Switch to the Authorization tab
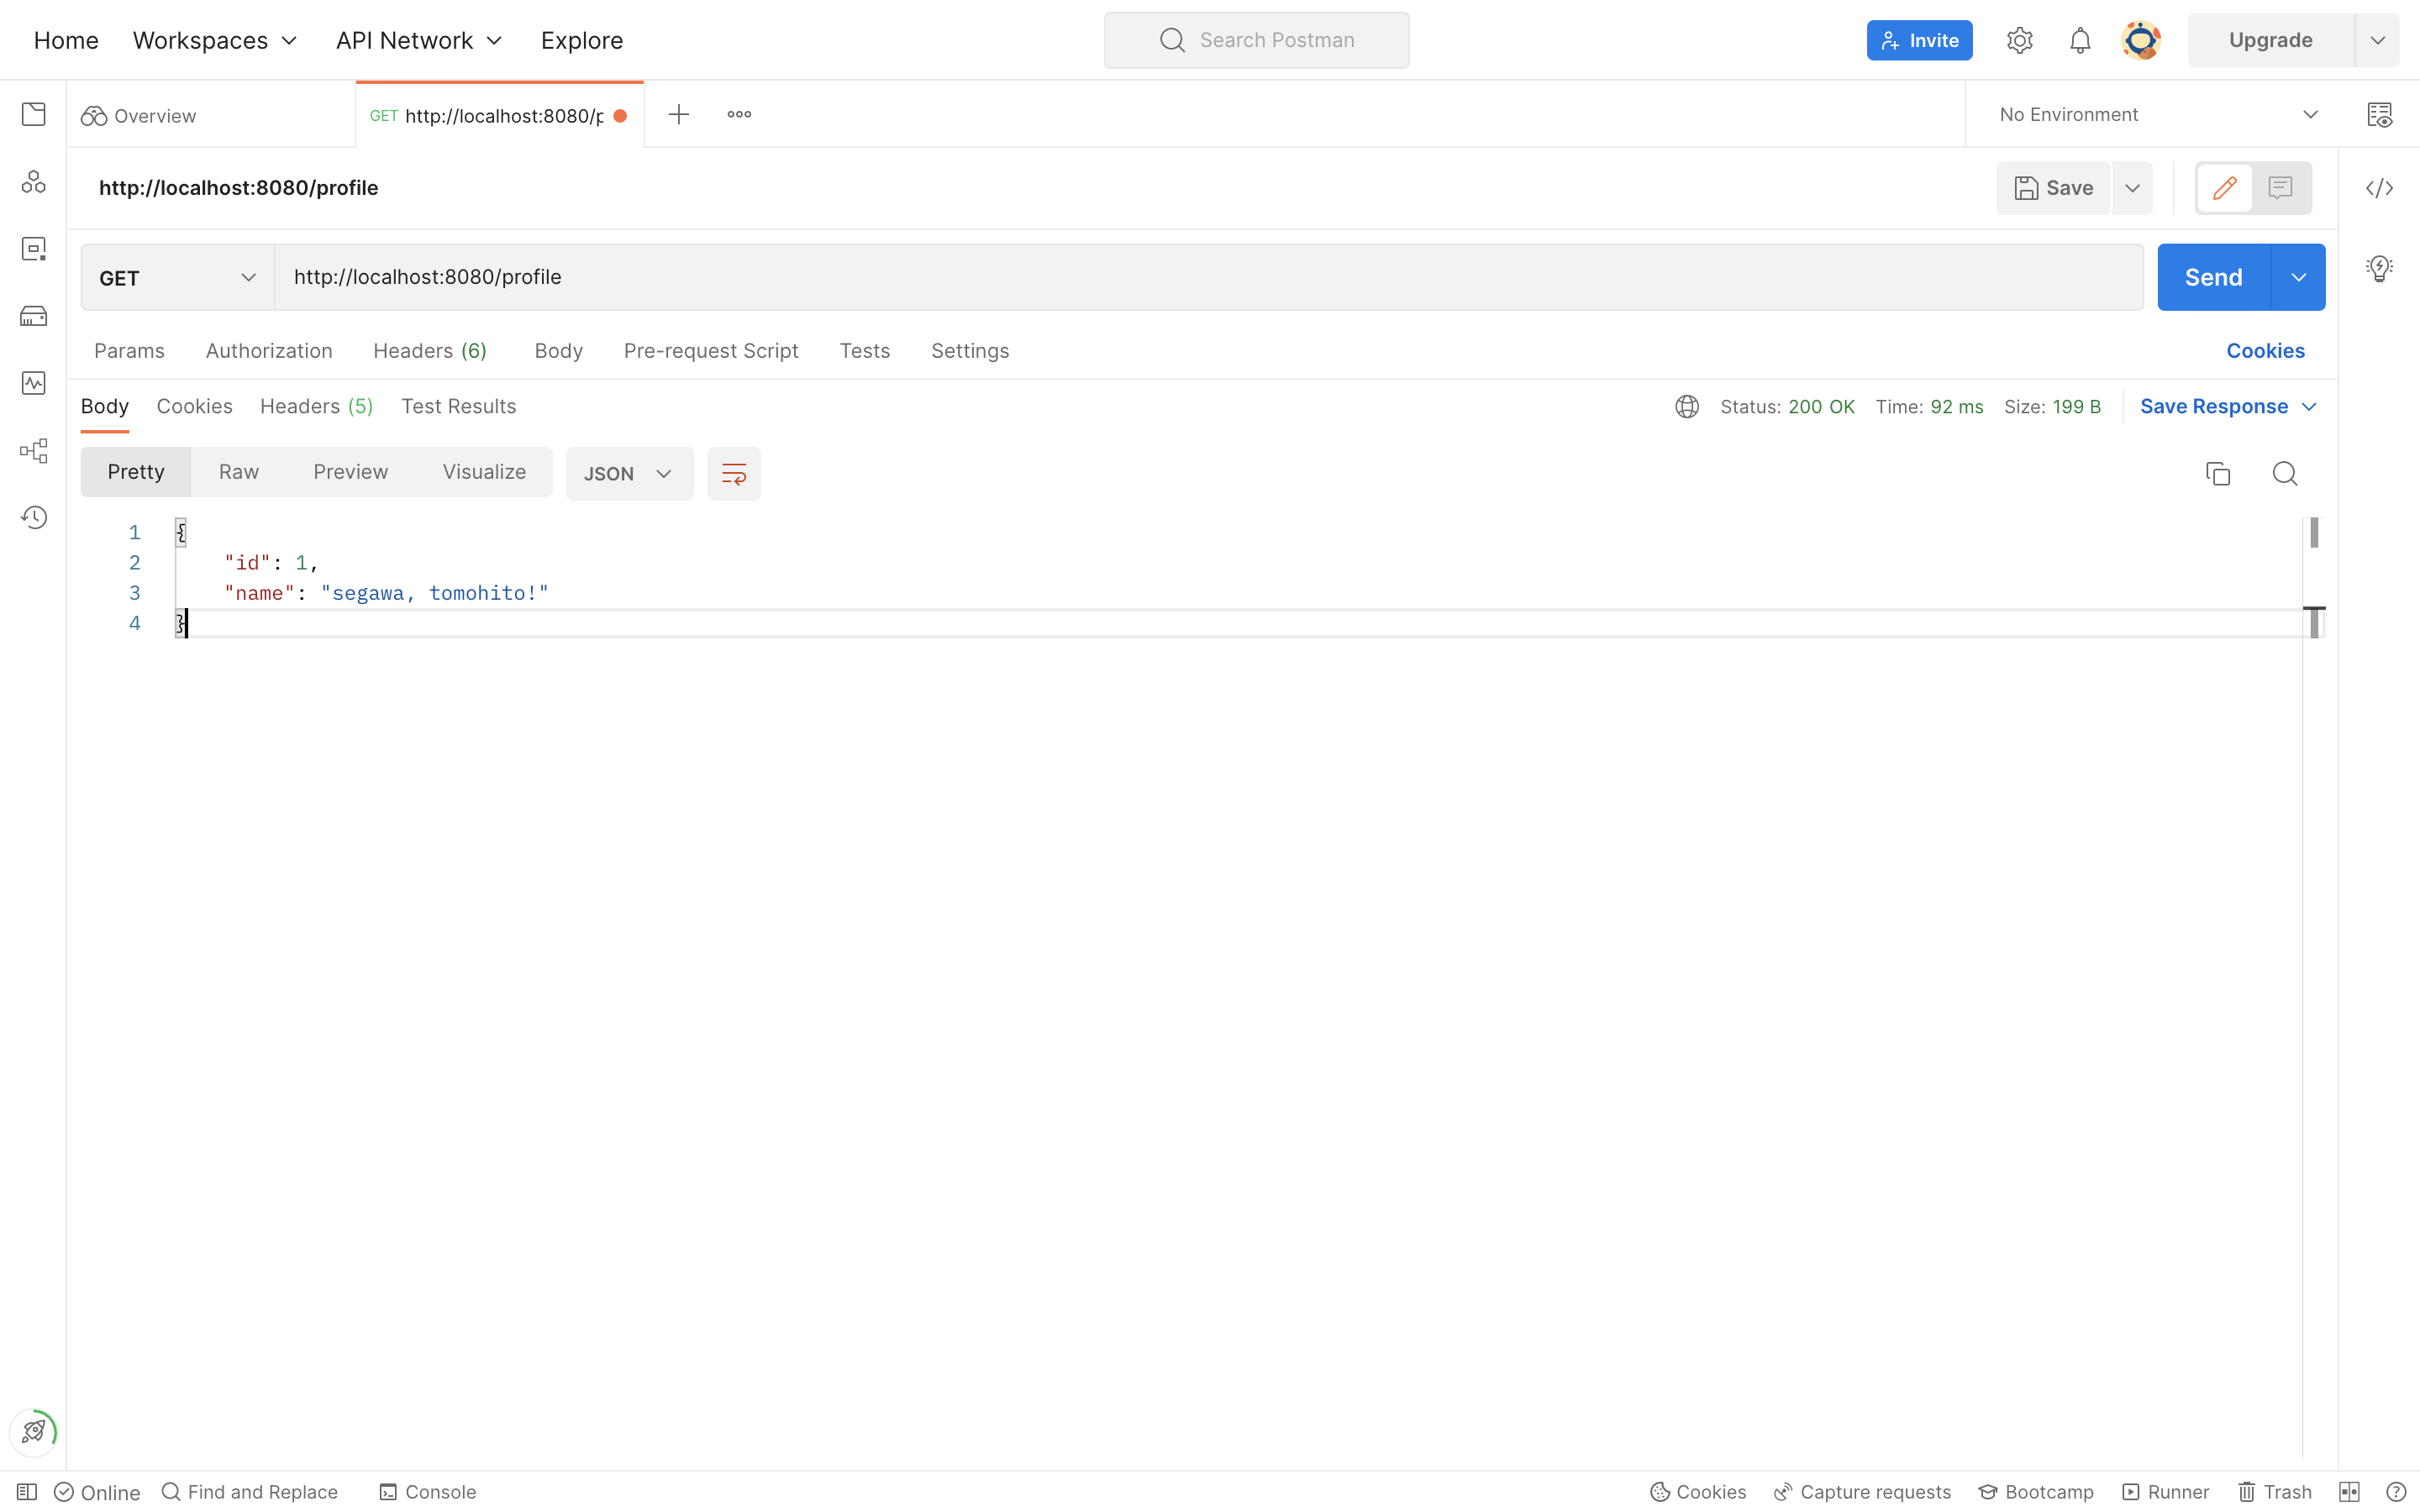The height and width of the screenshot is (1512, 2420). pyautogui.click(x=268, y=350)
